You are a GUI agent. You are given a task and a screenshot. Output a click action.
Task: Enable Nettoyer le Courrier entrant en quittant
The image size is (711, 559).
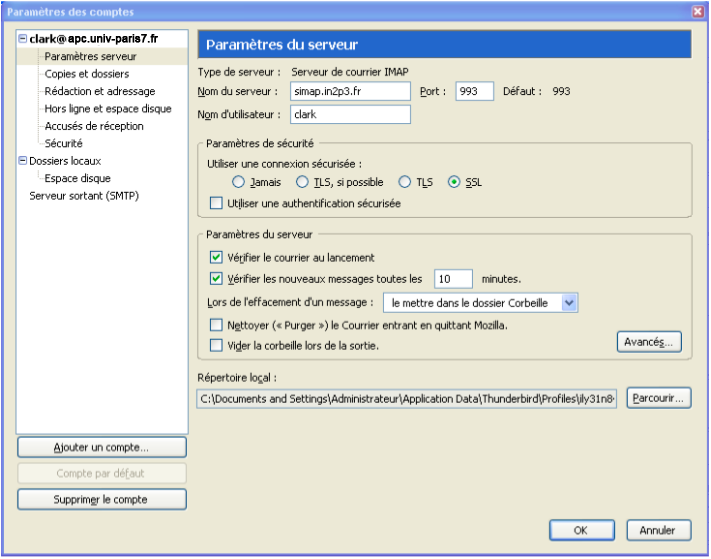[216, 325]
